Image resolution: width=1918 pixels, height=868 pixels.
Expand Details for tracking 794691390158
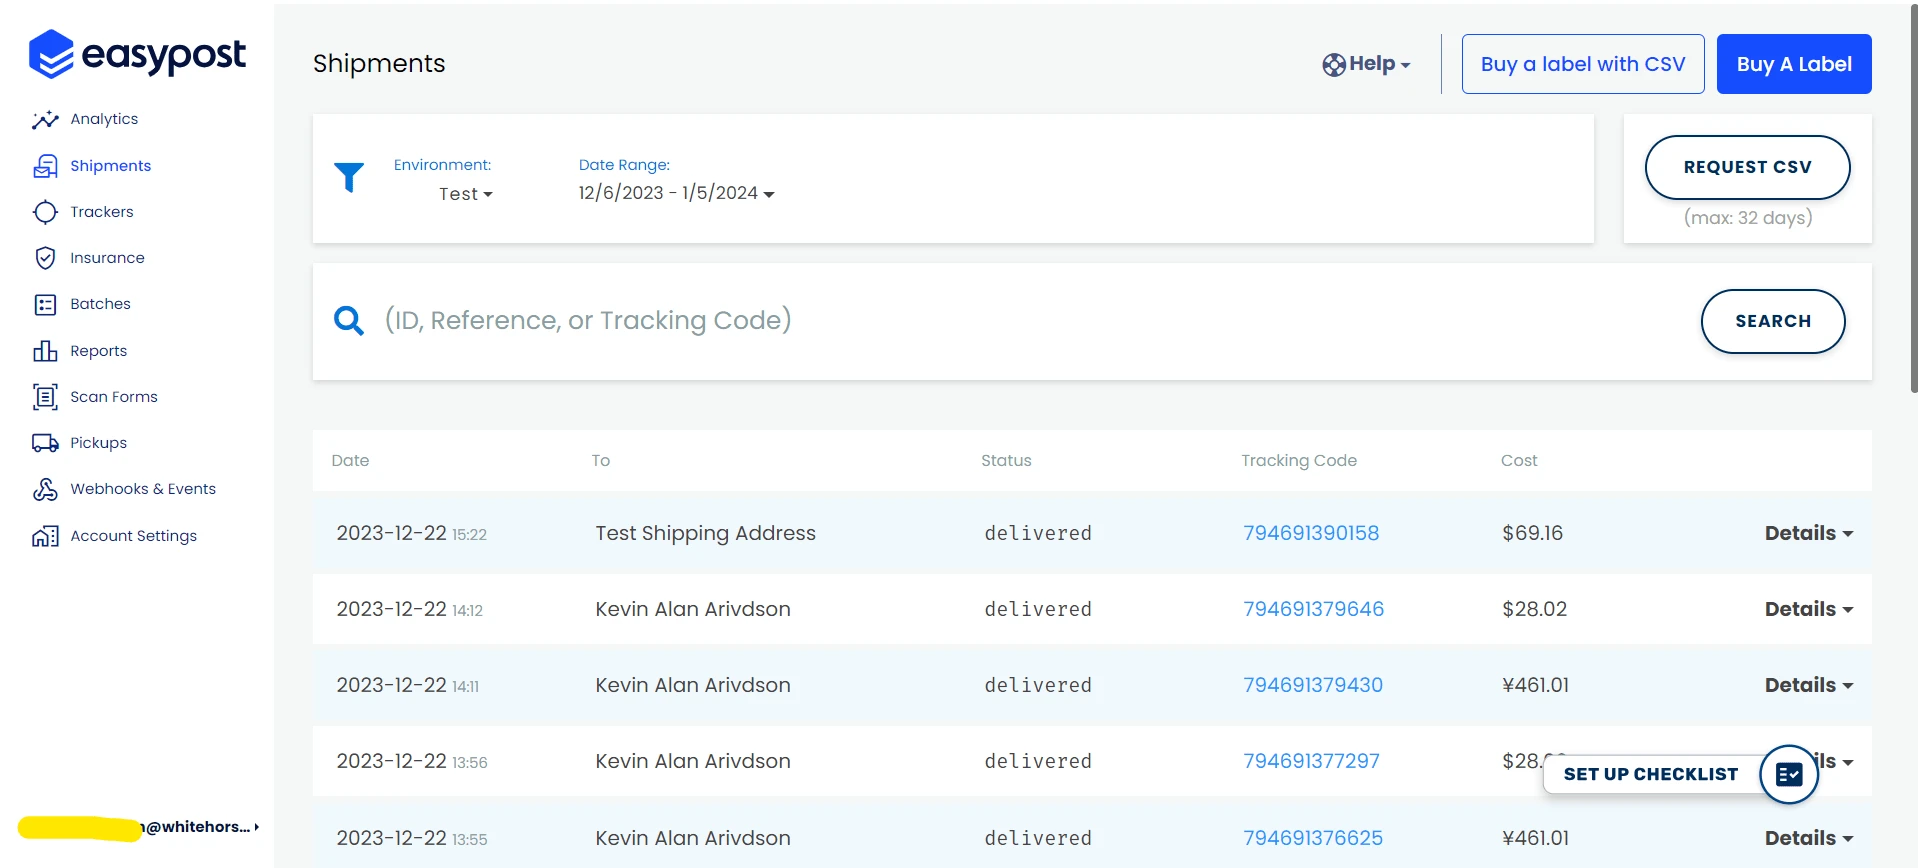[1809, 533]
